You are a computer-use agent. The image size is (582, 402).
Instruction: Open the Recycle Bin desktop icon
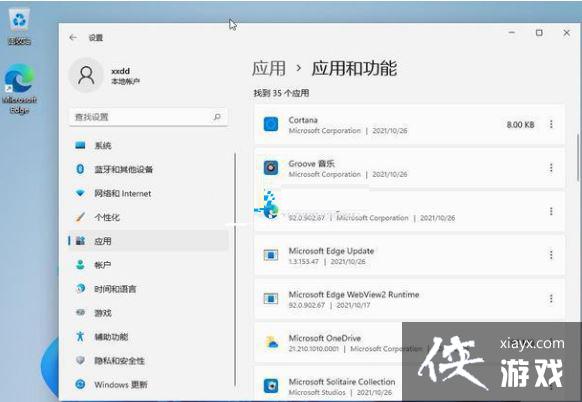click(19, 27)
